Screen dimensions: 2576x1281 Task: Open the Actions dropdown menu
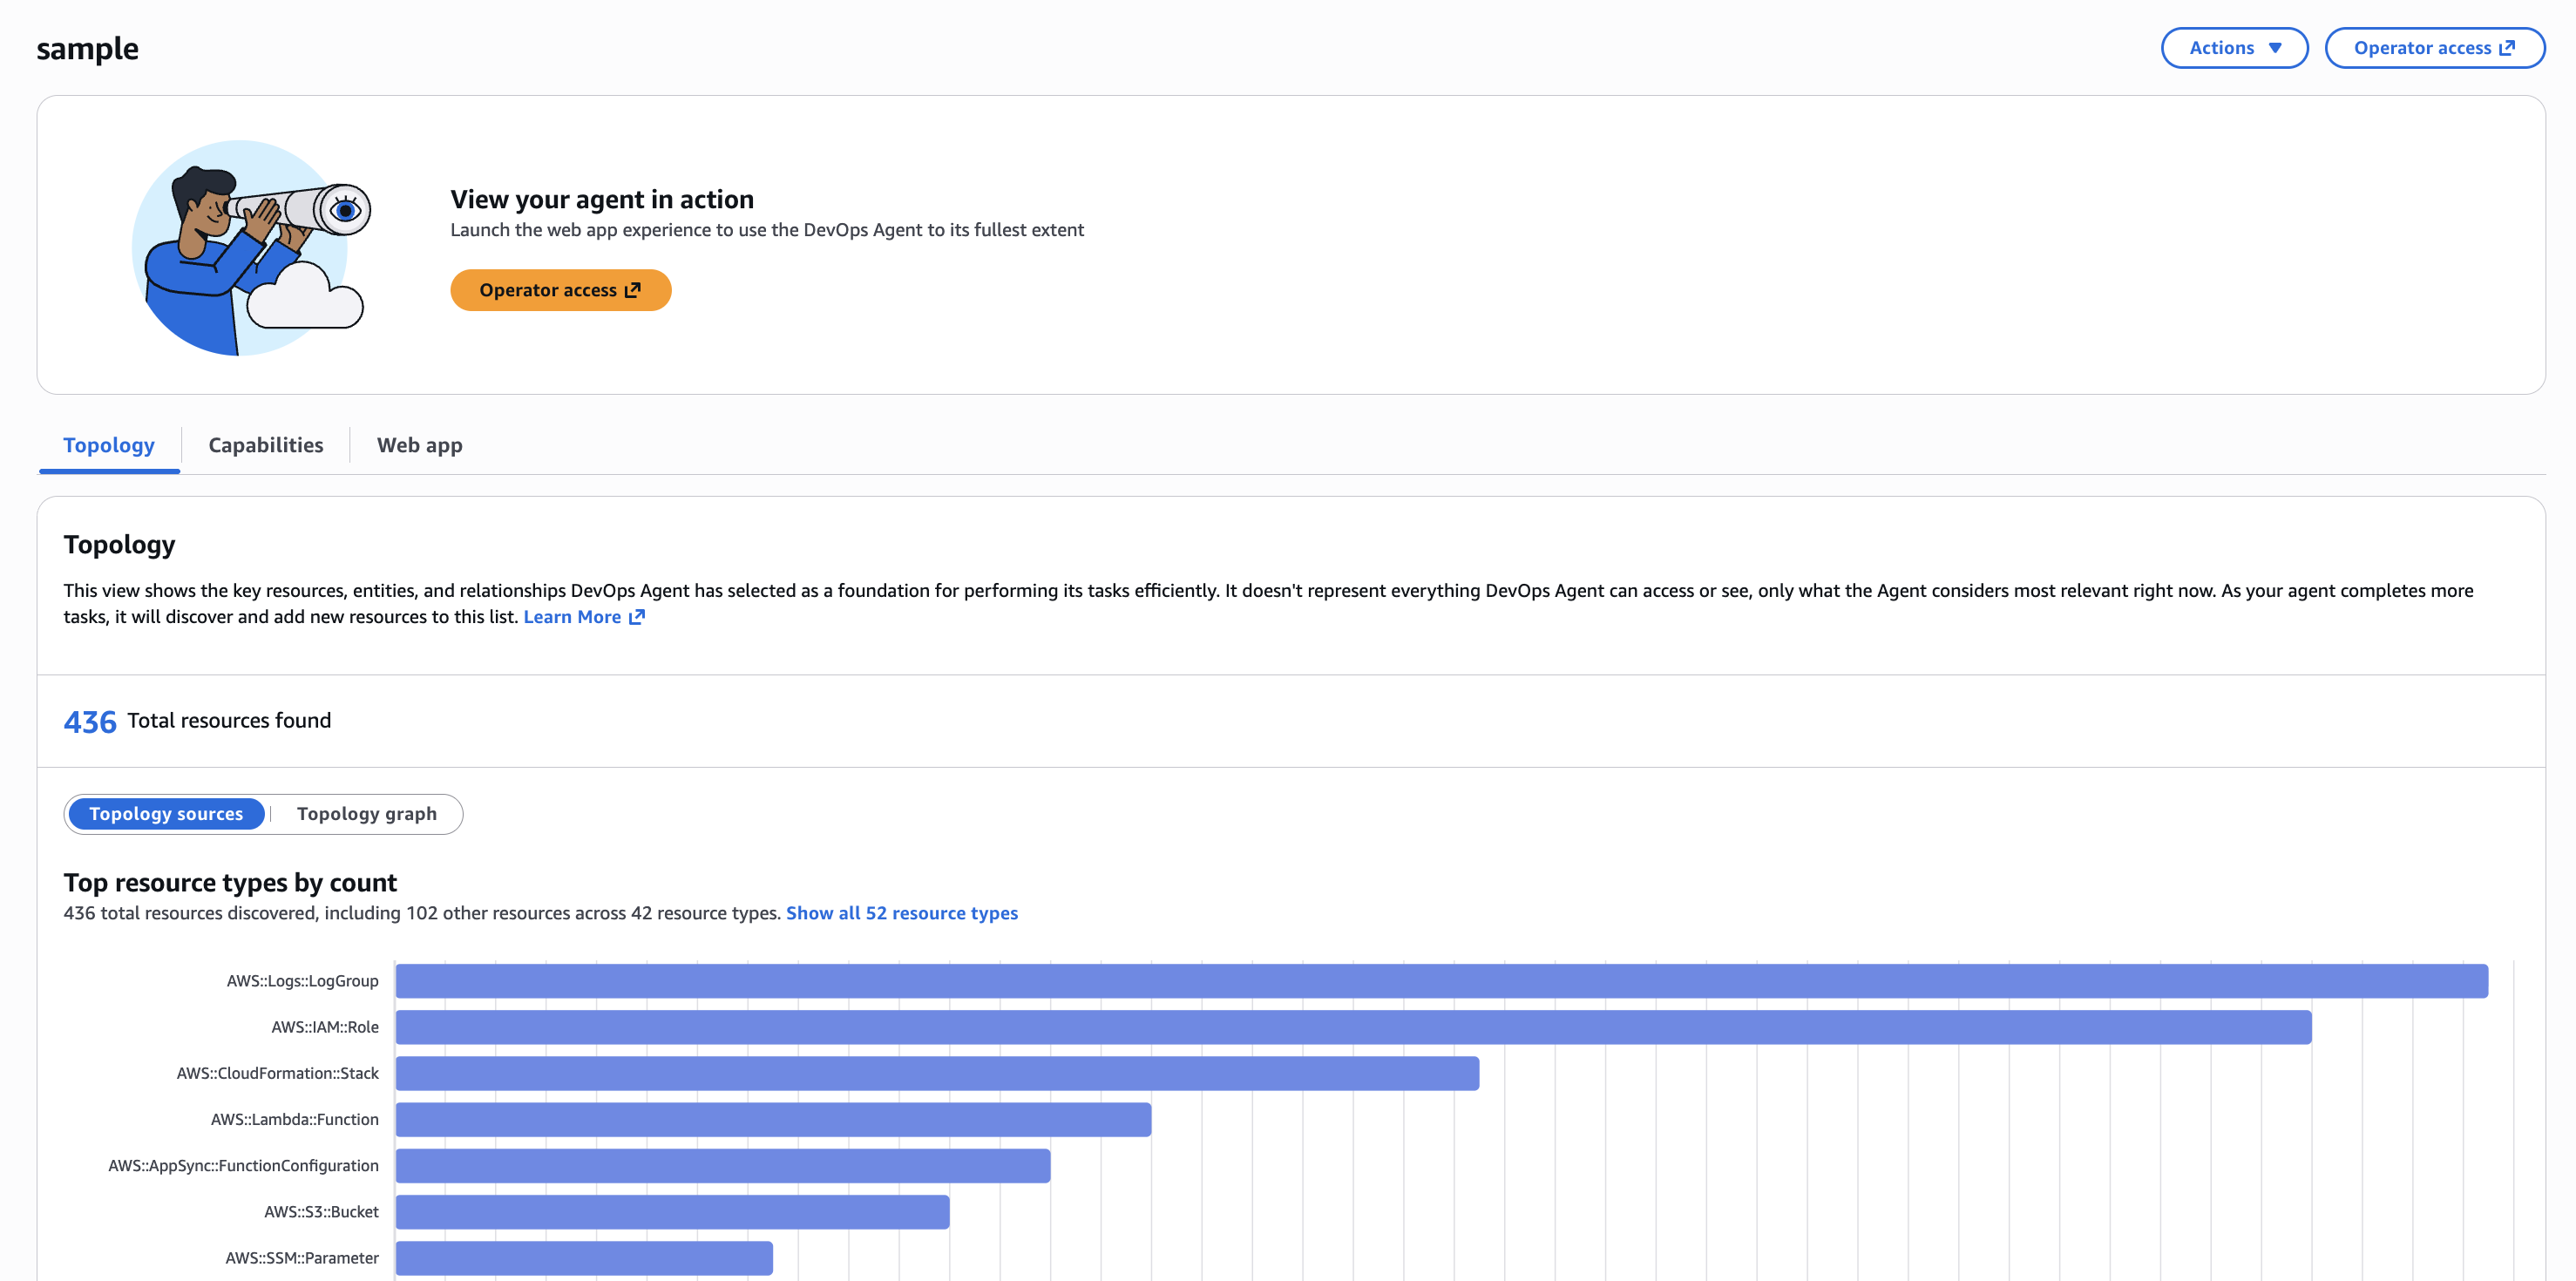point(2233,48)
